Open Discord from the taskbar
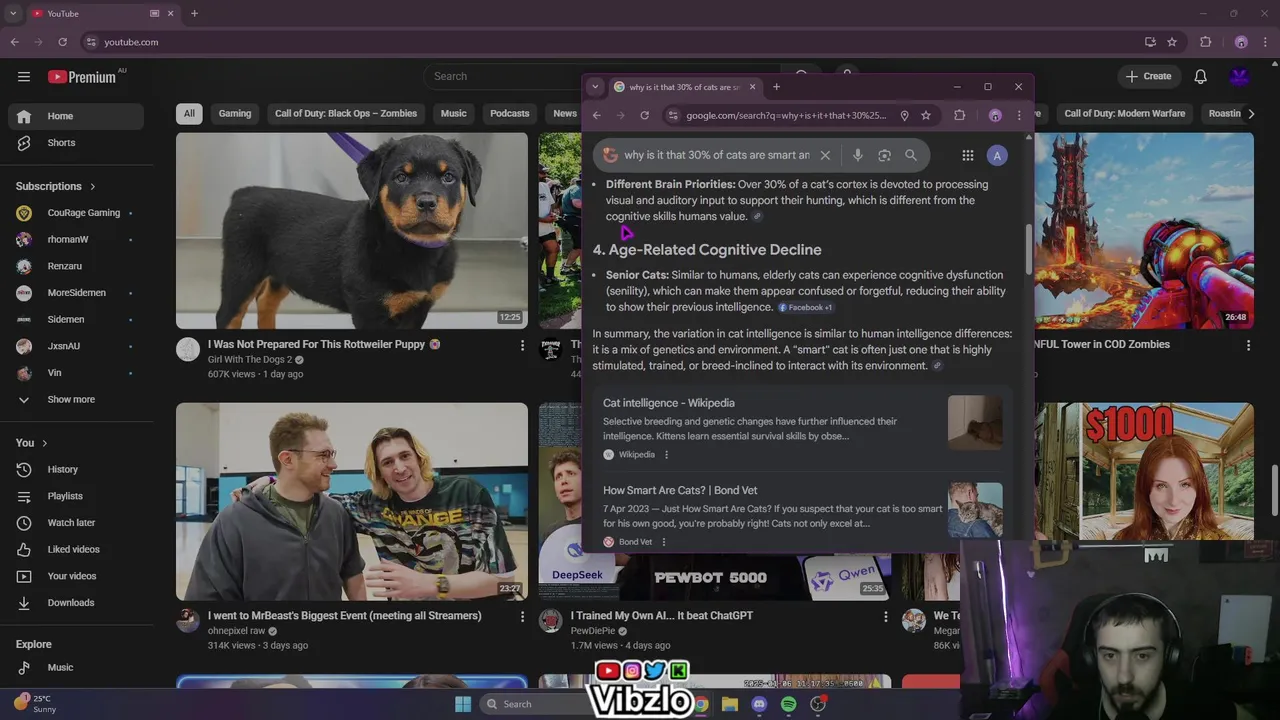 [759, 704]
